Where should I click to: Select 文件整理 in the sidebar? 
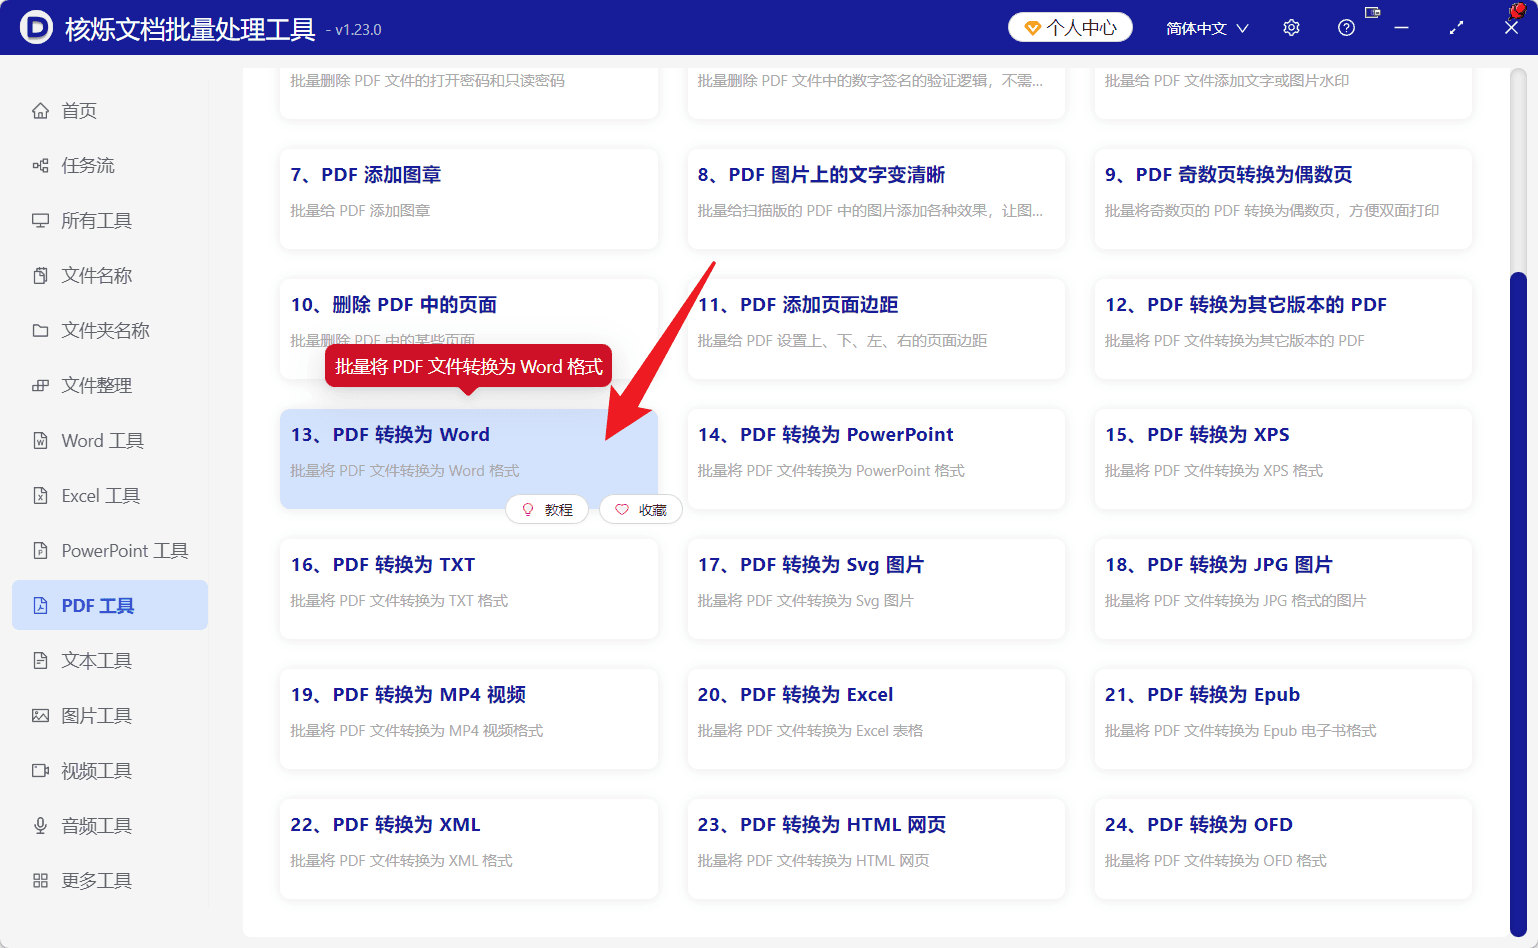(110, 386)
